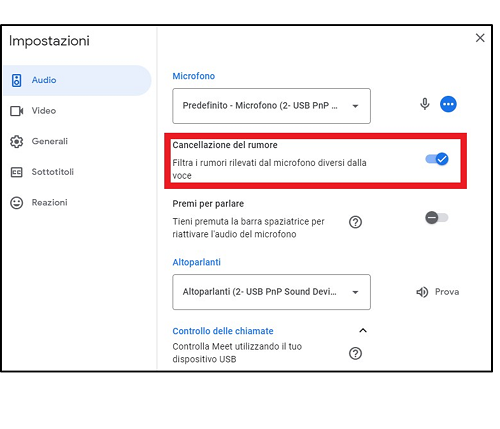The image size is (500, 429).
Task: Collapse the Controllo delle chiamate section
Action: 363,331
